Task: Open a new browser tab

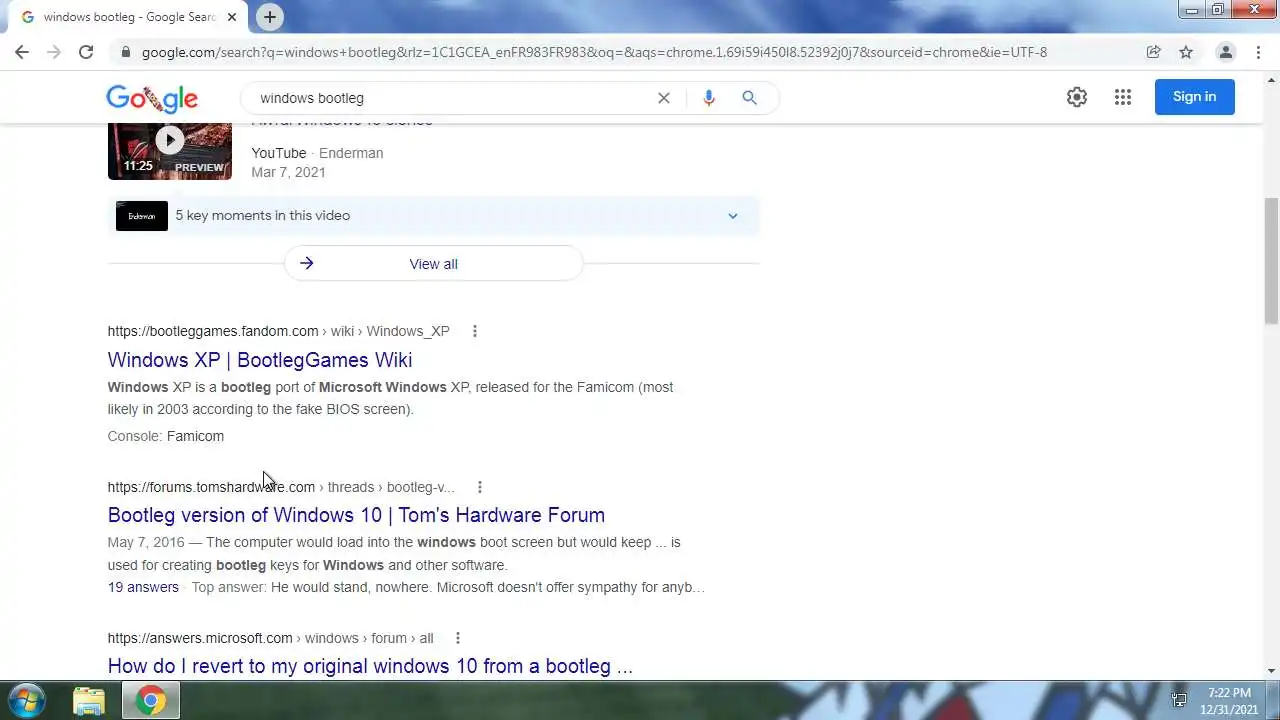Action: (269, 17)
